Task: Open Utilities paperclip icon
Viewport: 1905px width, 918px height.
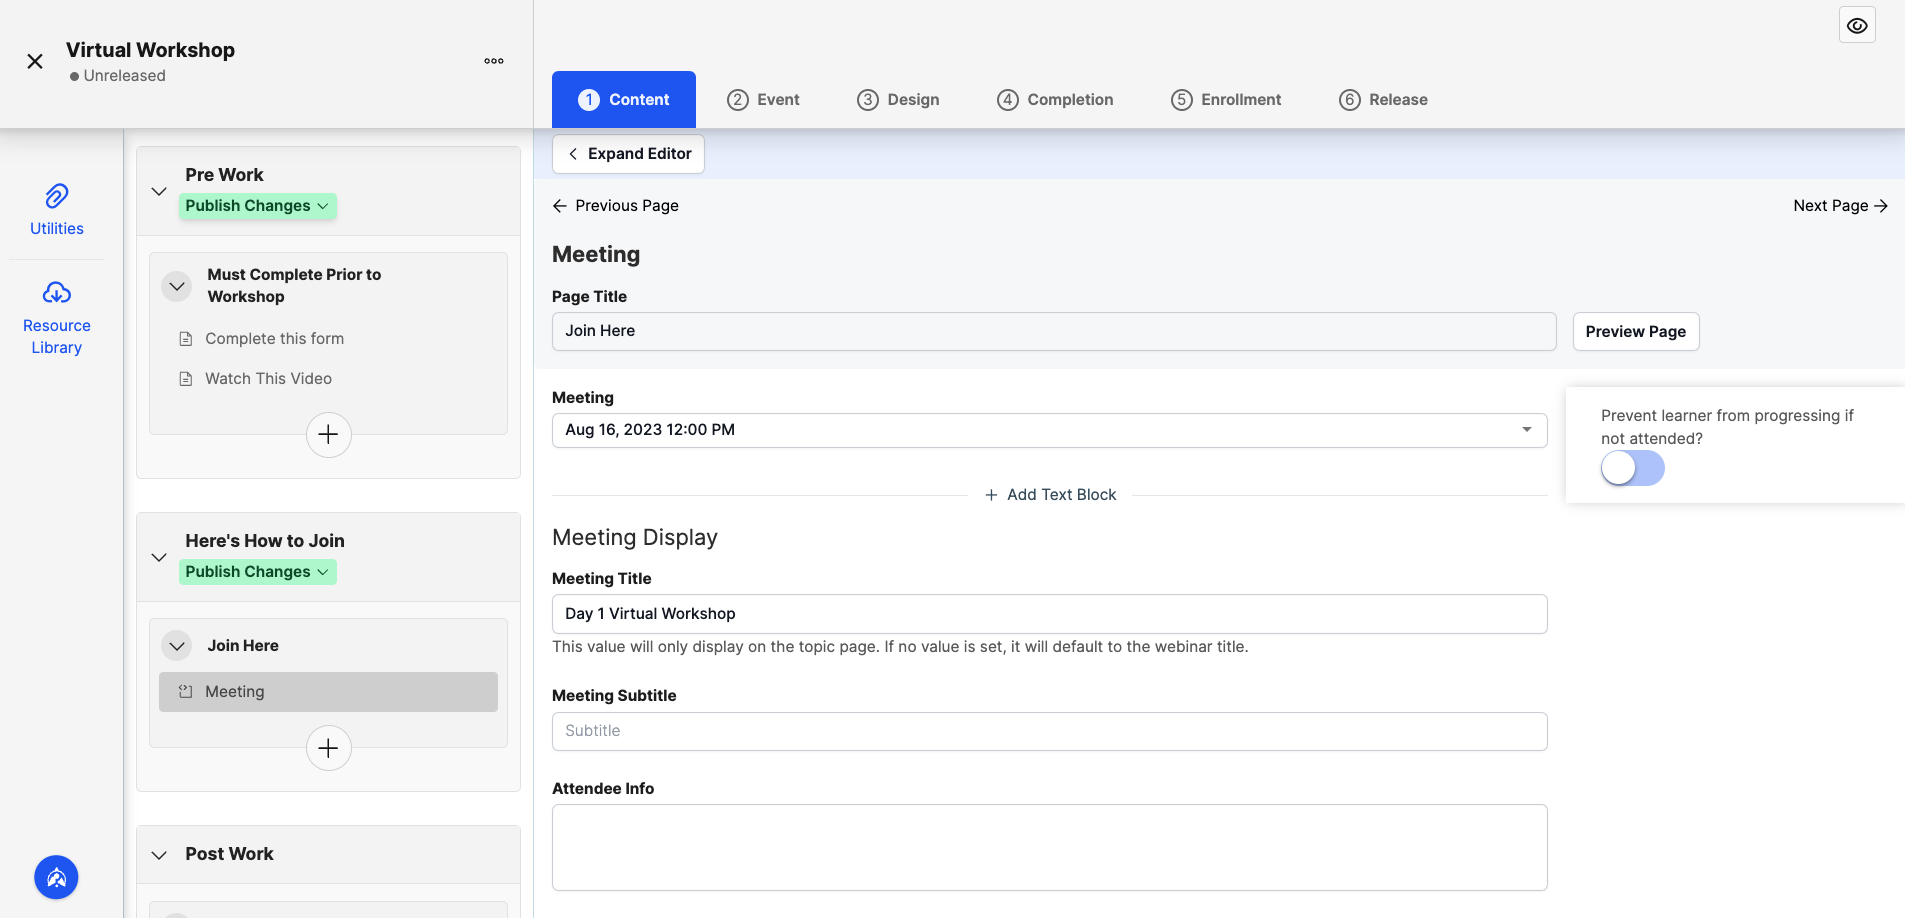Action: (x=57, y=196)
